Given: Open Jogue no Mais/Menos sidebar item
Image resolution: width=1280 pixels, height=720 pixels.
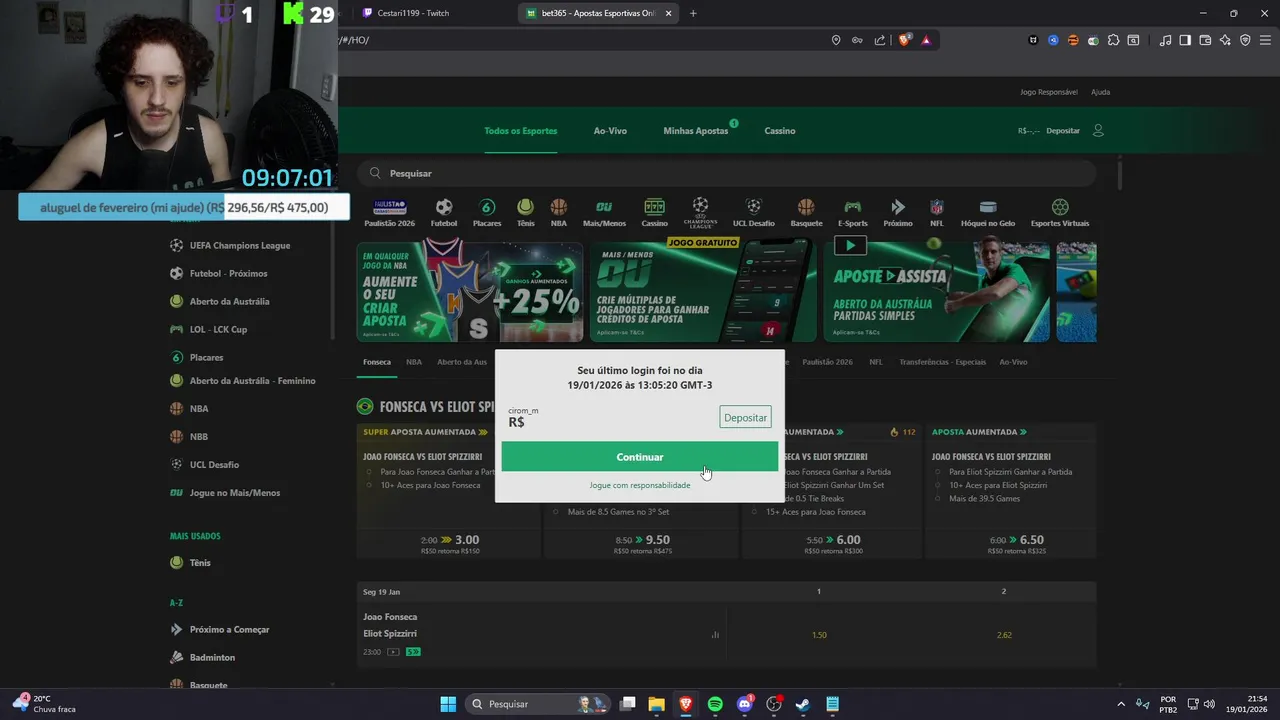Looking at the screenshot, I should (235, 493).
